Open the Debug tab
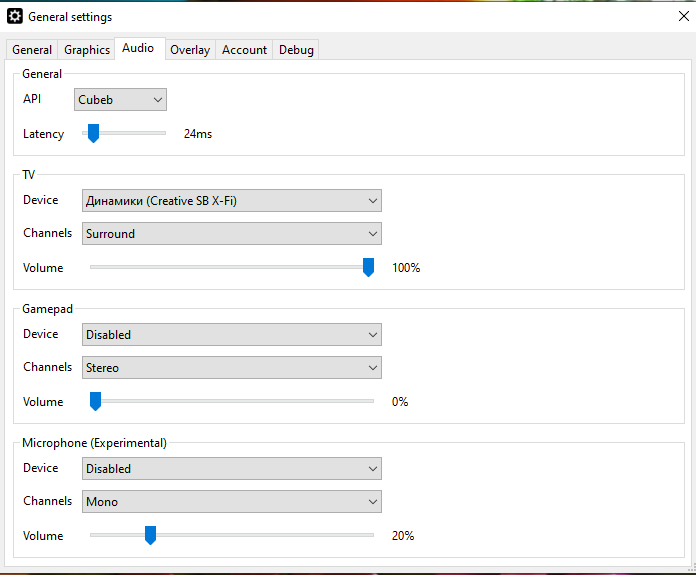The image size is (696, 575). tap(296, 50)
